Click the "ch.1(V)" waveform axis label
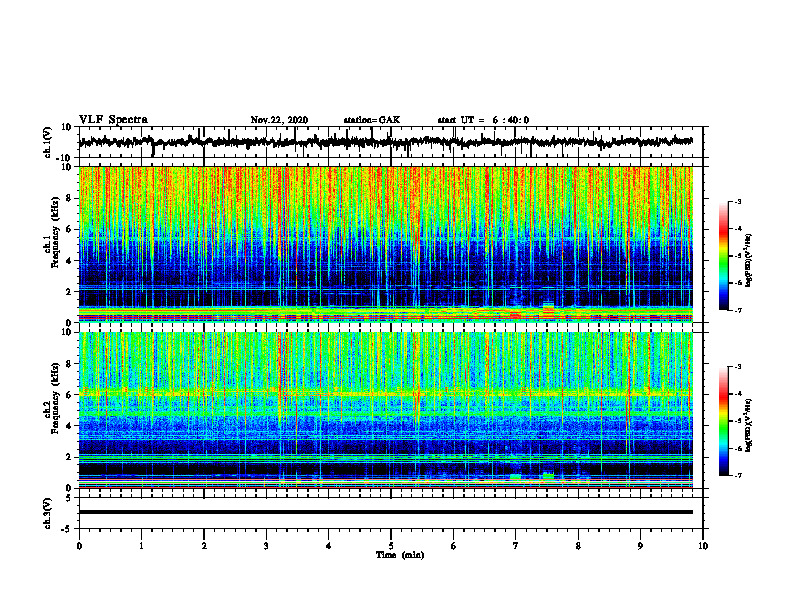 pyautogui.click(x=48, y=142)
